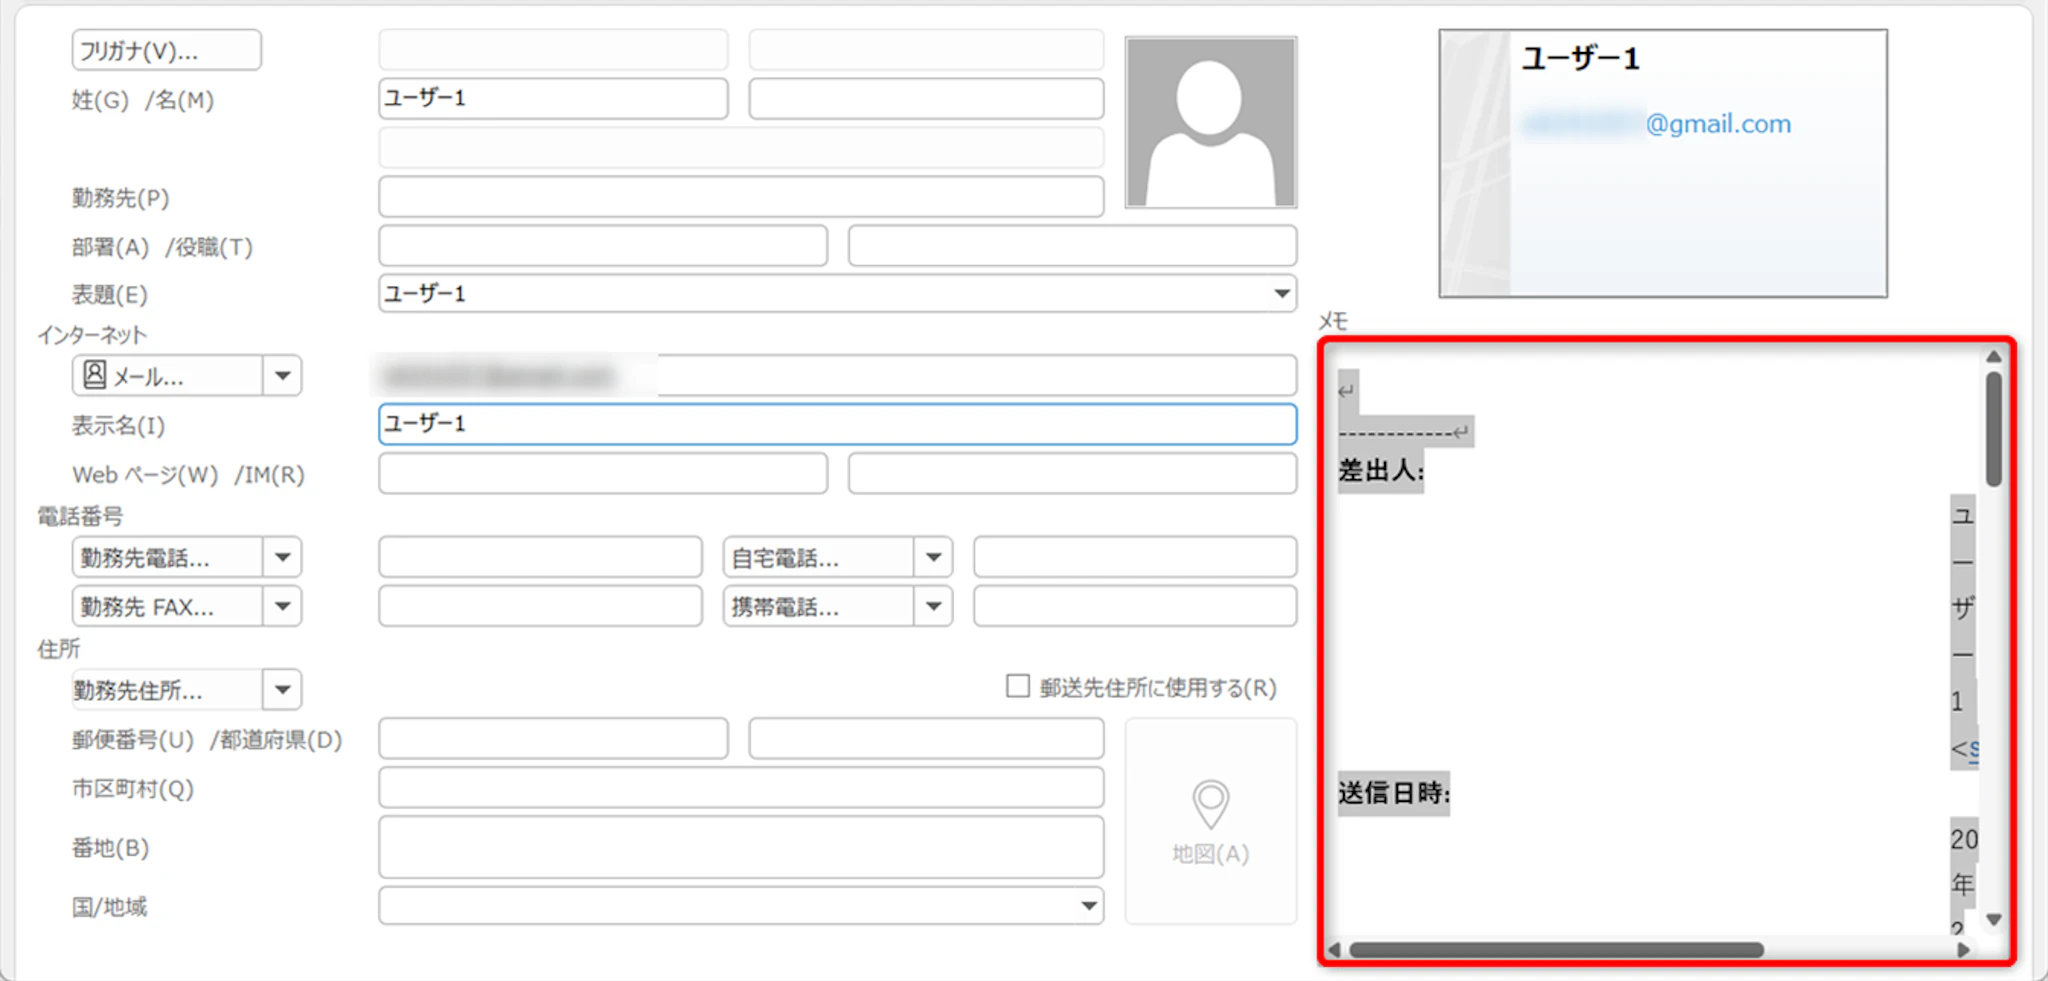Click the blurred email address field

coord(837,376)
